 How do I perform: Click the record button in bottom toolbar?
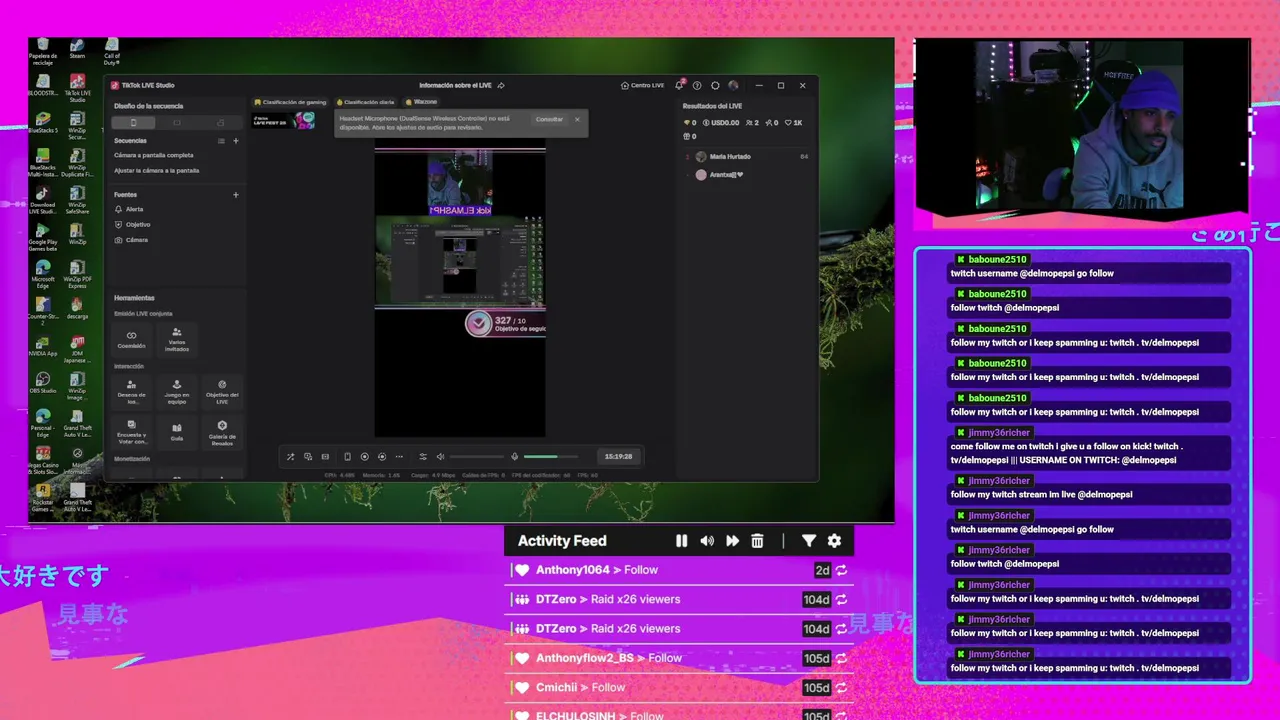pos(364,457)
